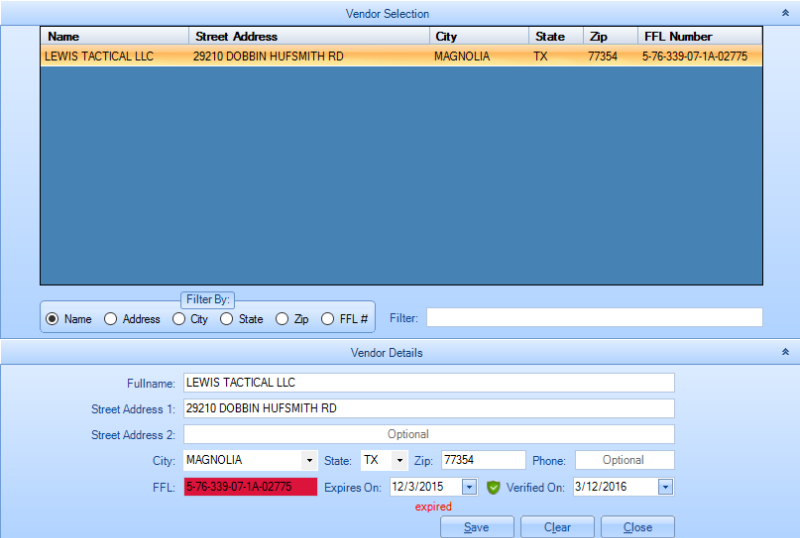
Task: Click the Fullname input field
Action: (x=429, y=383)
